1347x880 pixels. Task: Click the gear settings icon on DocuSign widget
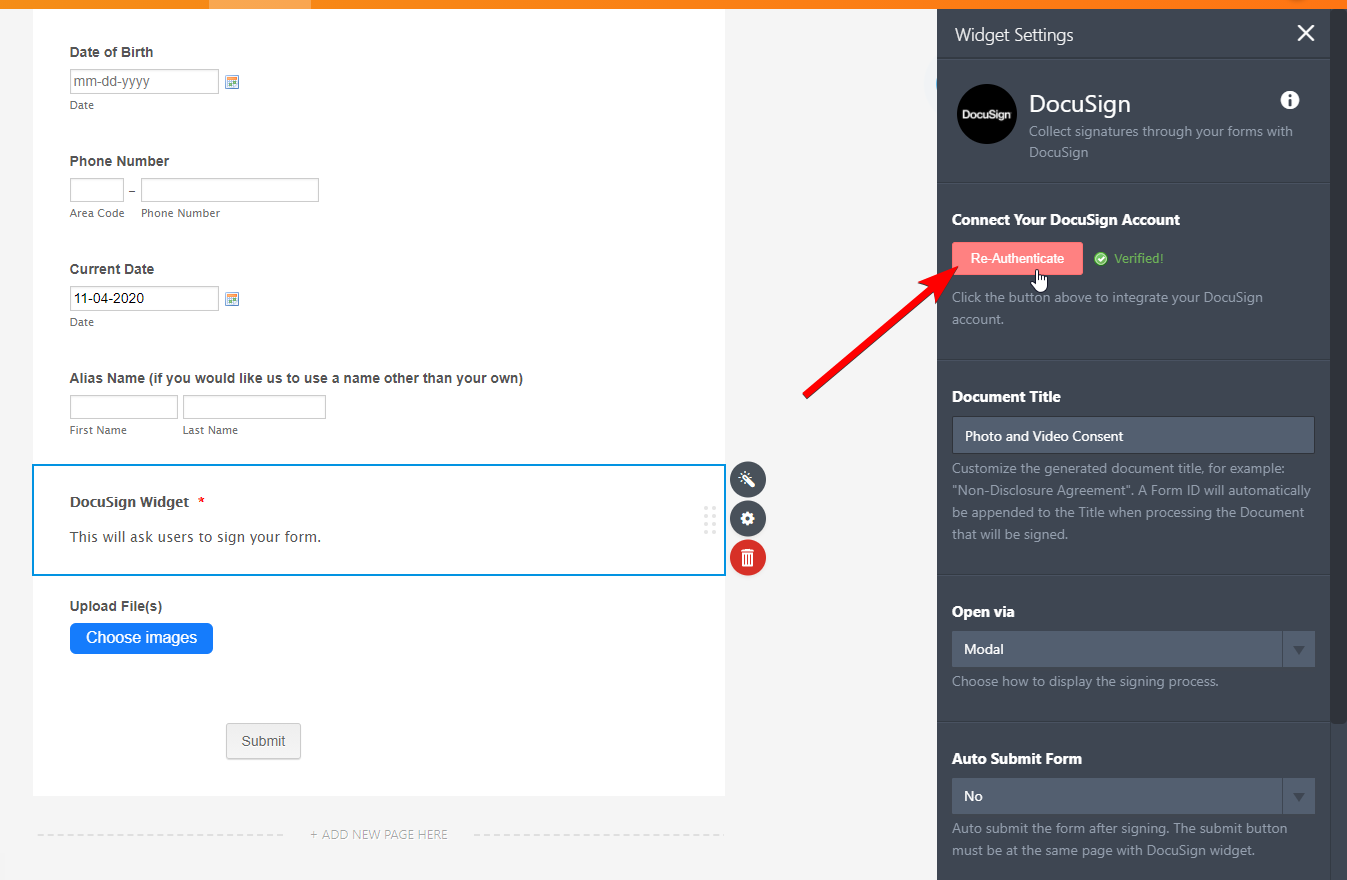[747, 519]
